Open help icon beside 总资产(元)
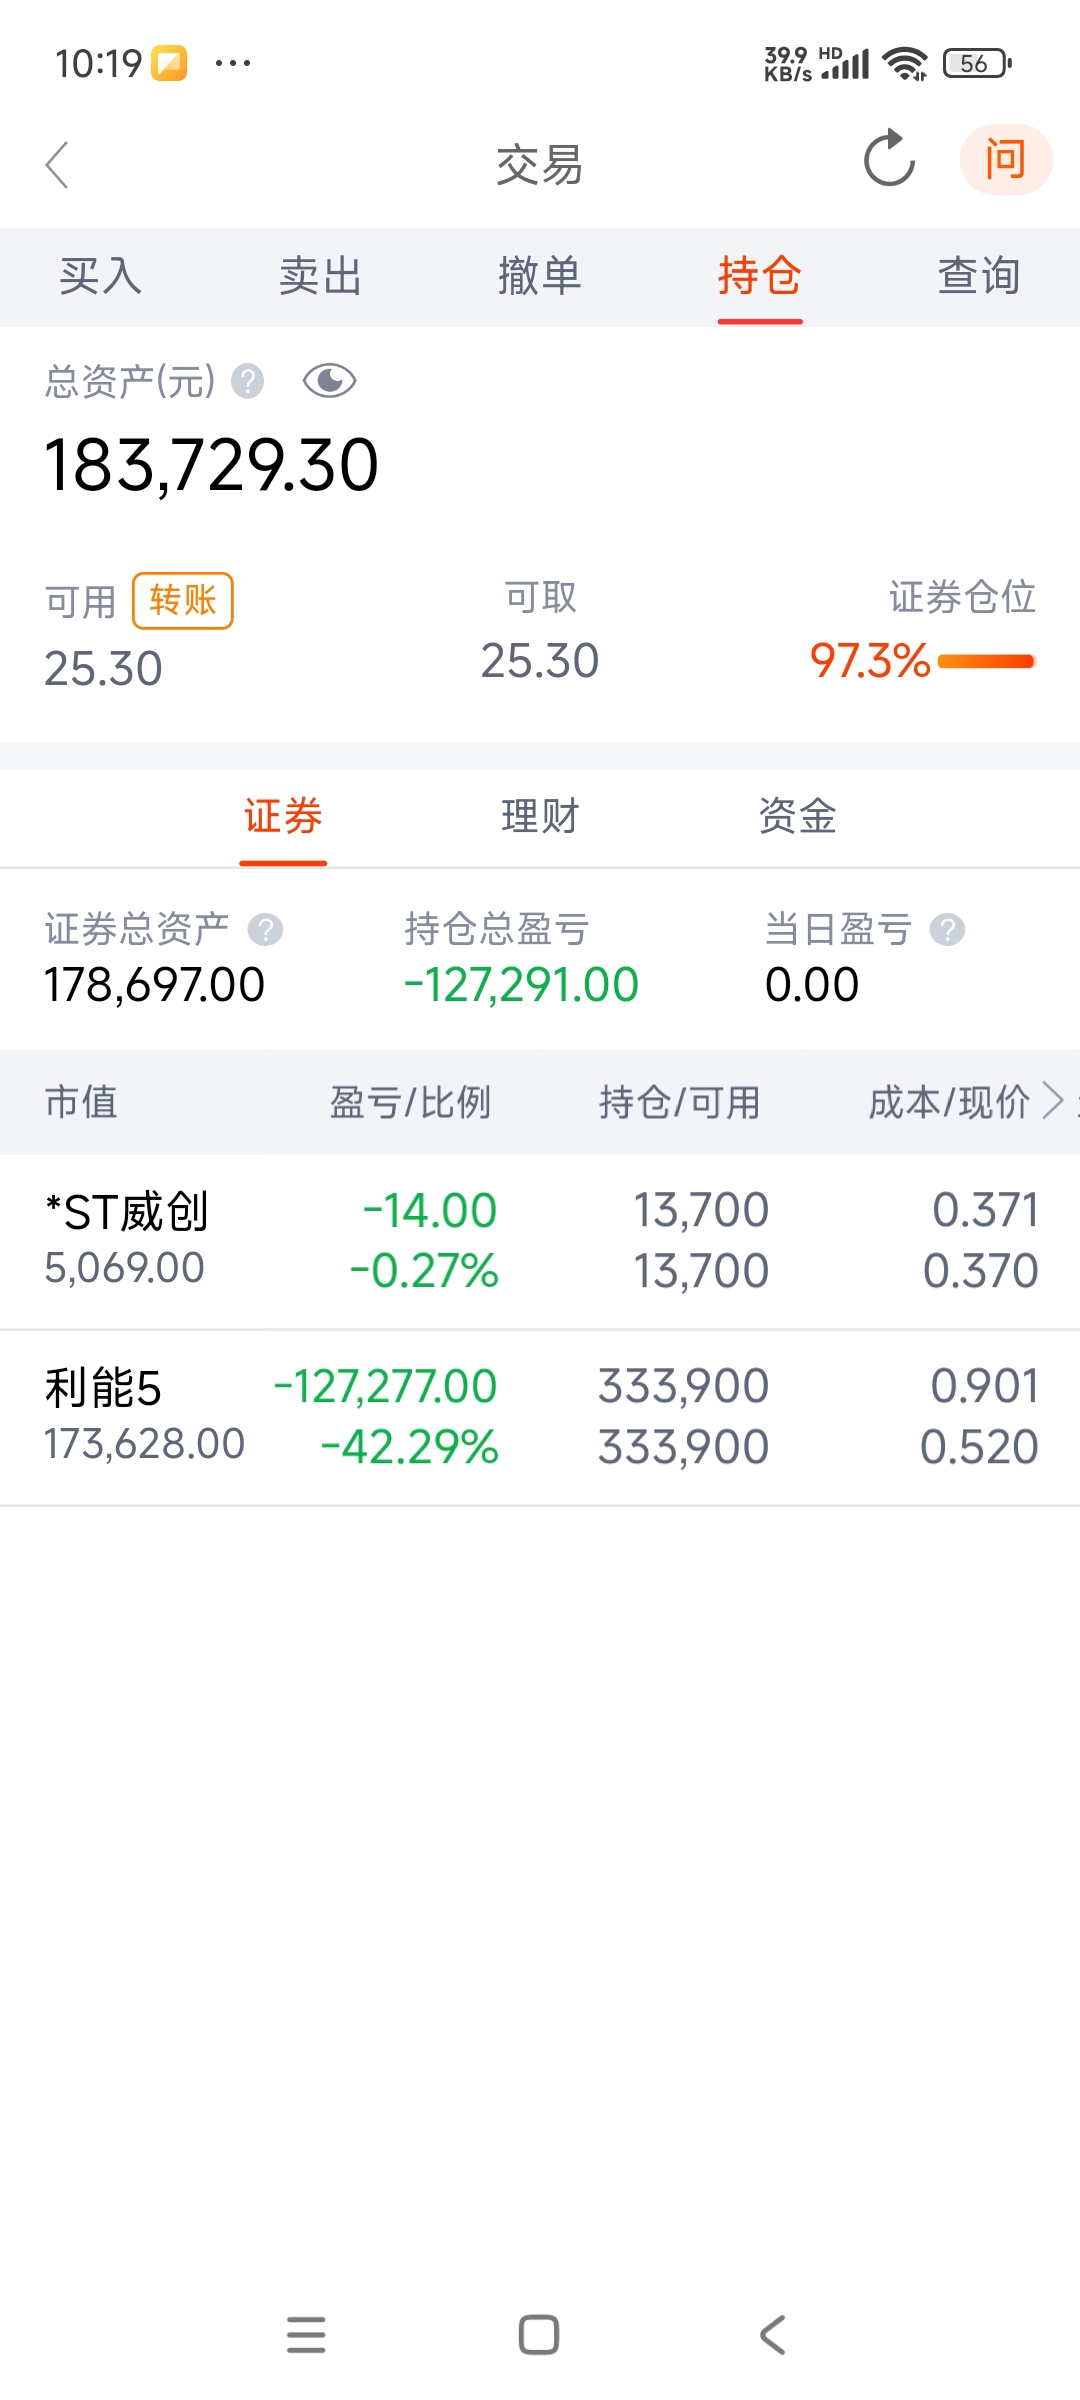Screen dimensions: 1080x2400 click(247, 381)
